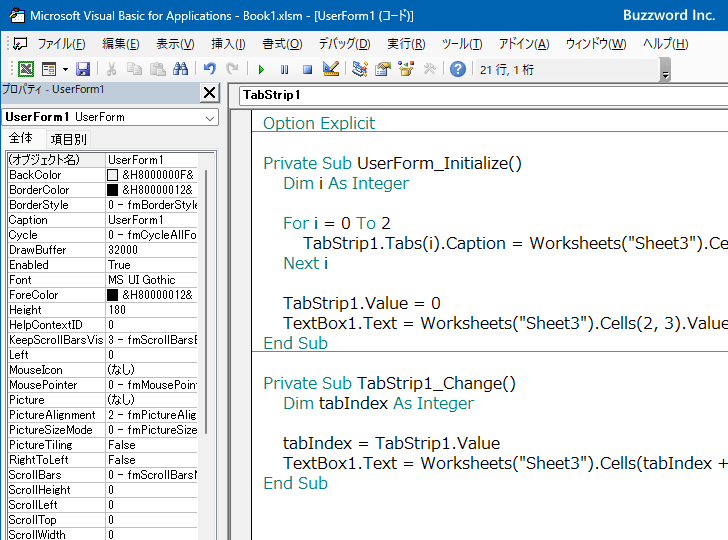
Task: Click the BorderColor black color swatch
Action: coord(112,190)
